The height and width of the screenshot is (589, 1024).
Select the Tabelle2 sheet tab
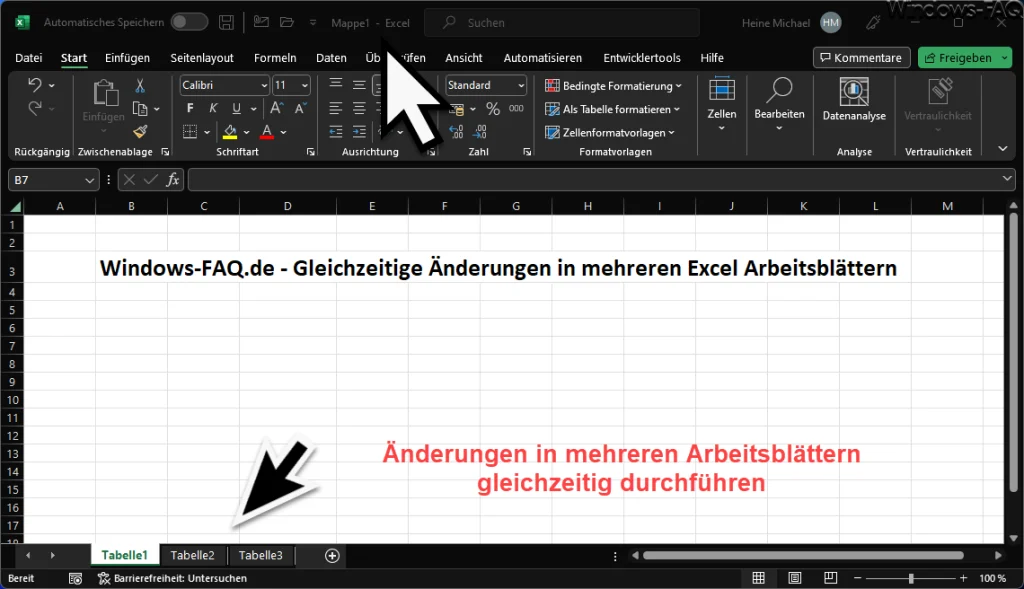(193, 556)
